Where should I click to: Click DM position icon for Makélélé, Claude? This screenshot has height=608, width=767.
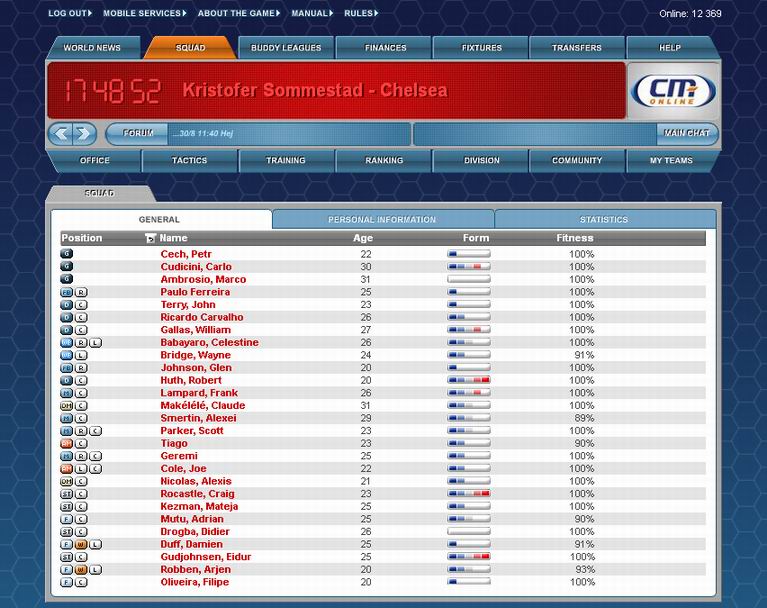point(67,405)
